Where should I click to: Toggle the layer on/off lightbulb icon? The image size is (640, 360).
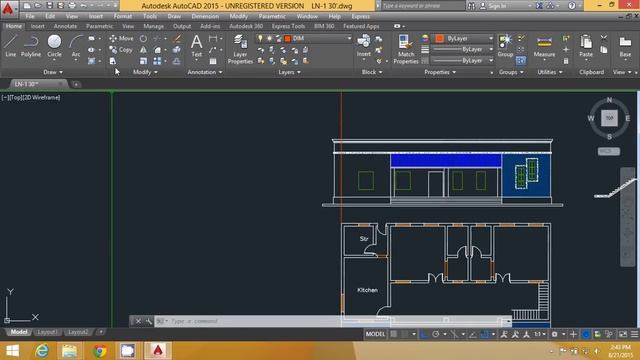[260, 38]
